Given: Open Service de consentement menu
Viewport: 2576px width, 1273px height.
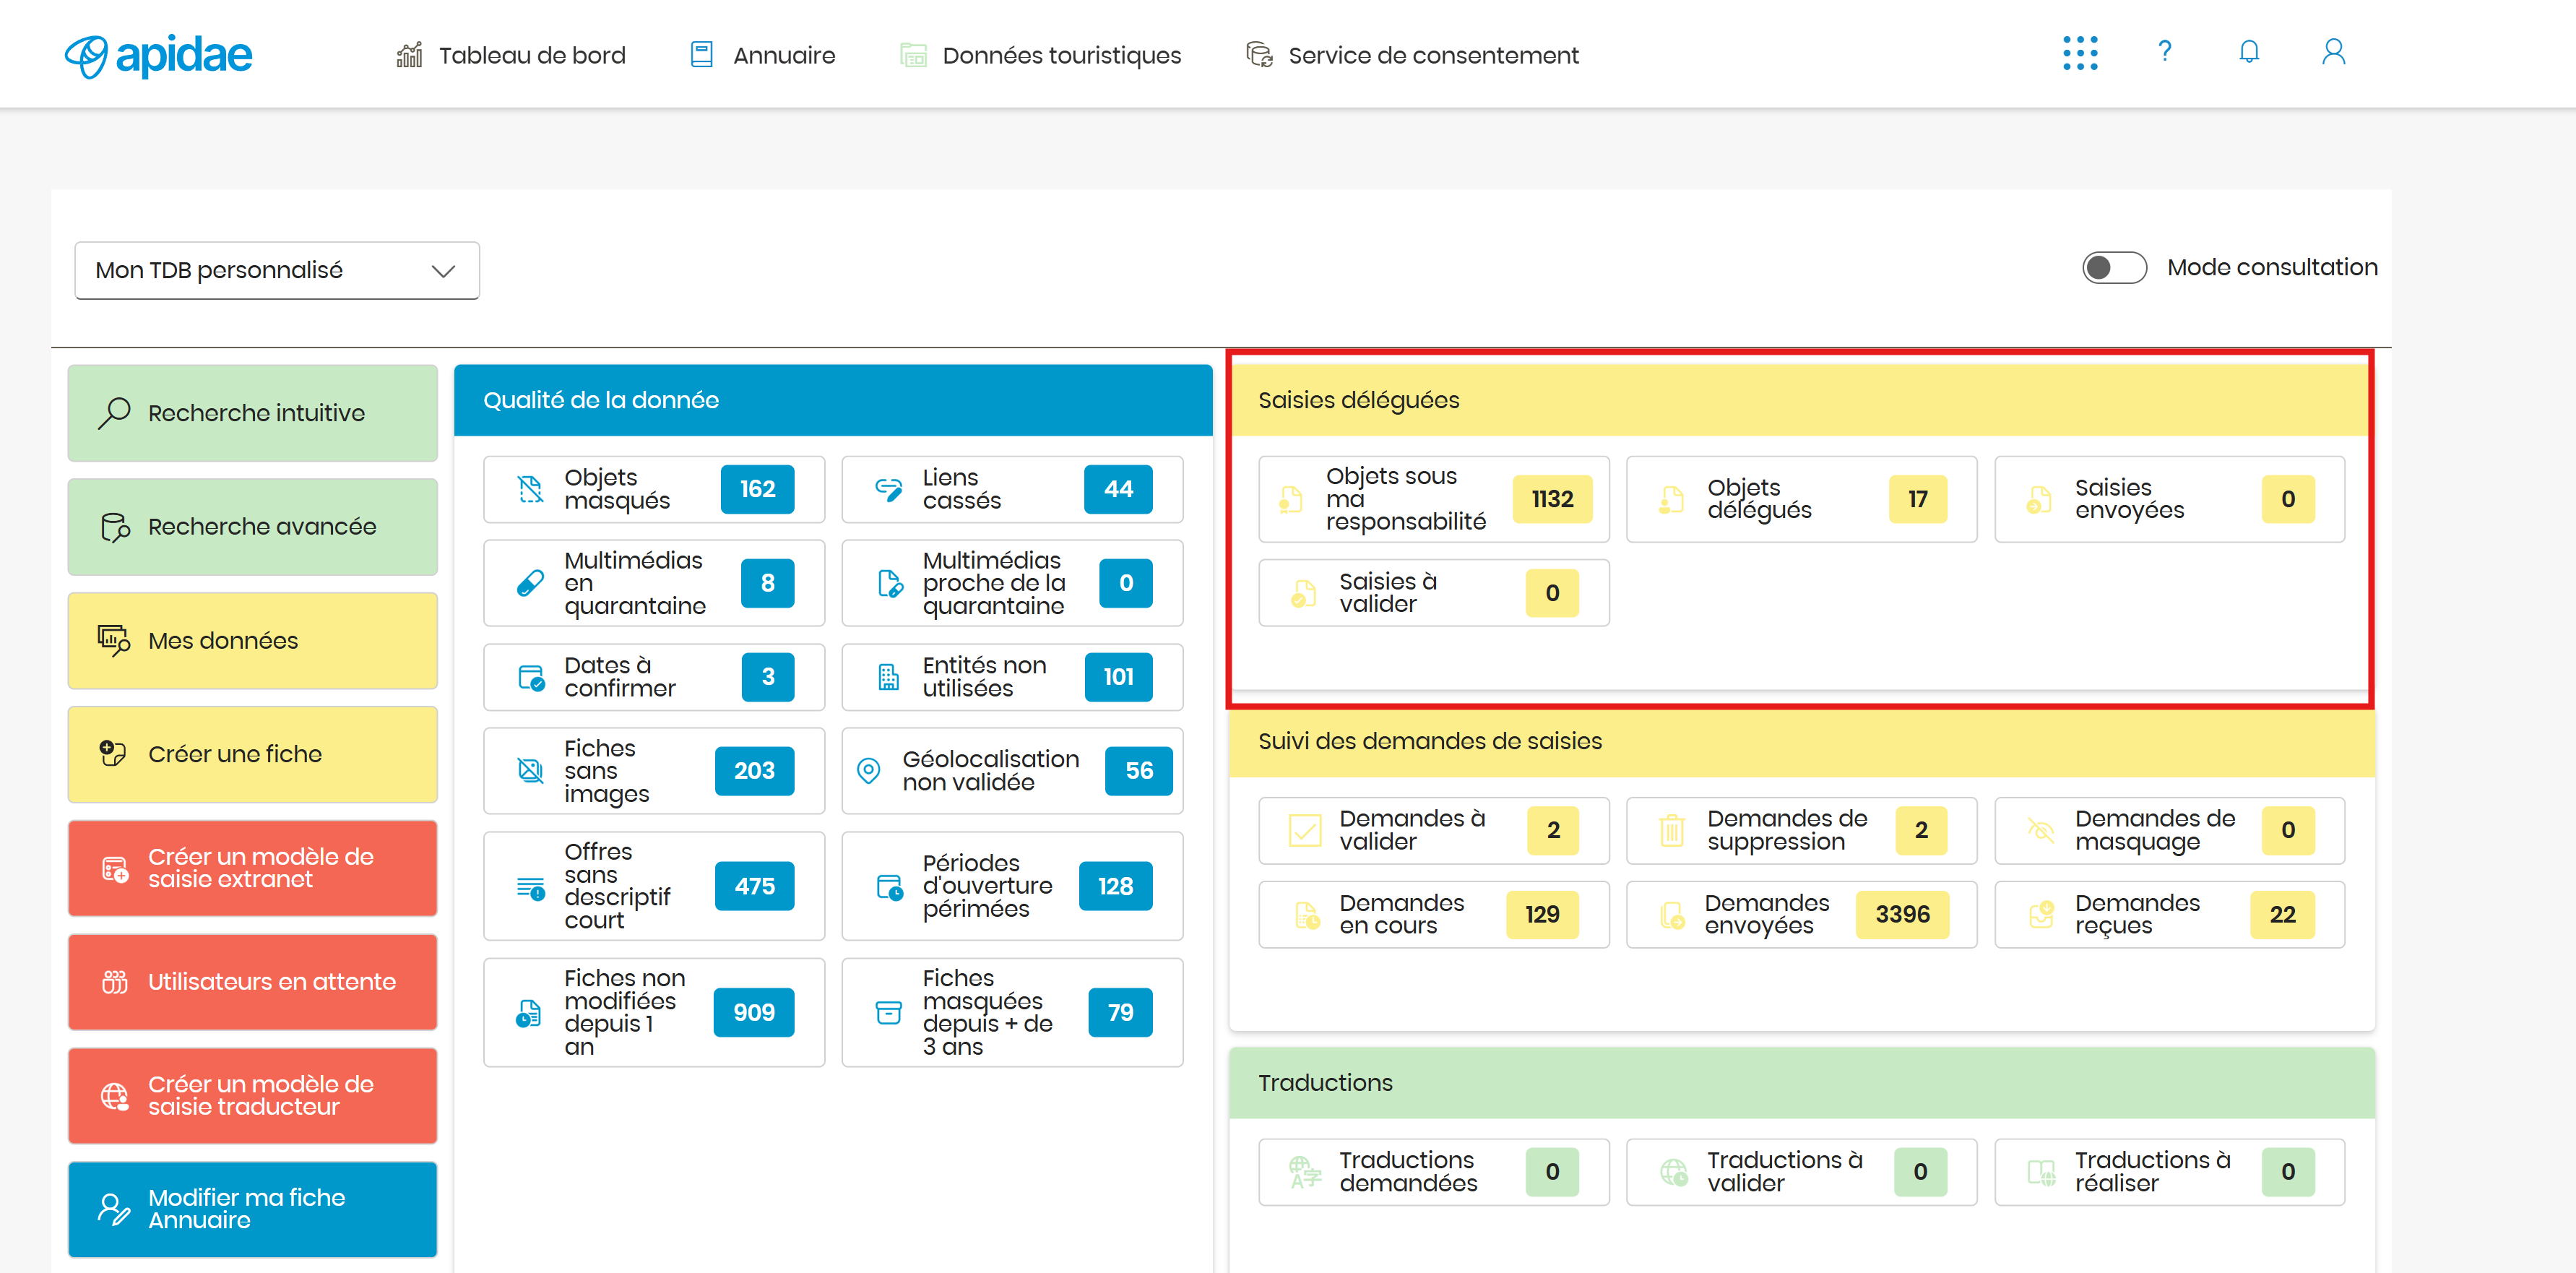Looking at the screenshot, I should click(x=1412, y=55).
